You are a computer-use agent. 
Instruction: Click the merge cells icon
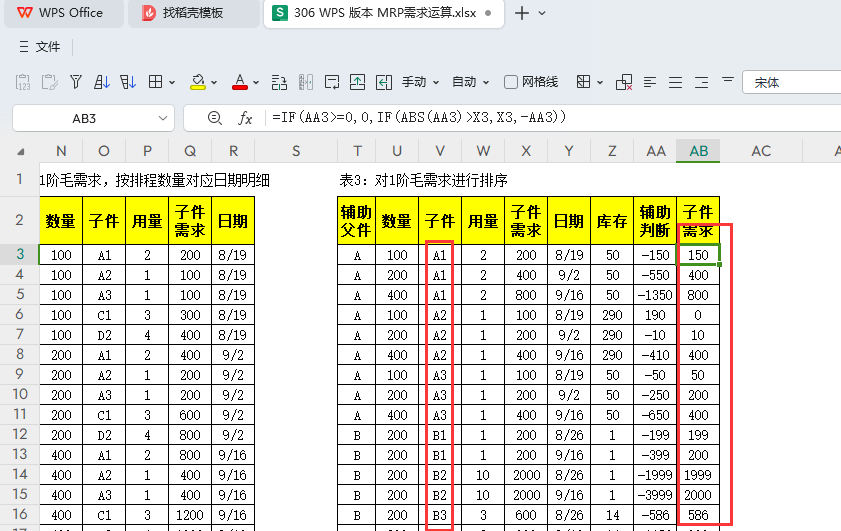pos(279,82)
